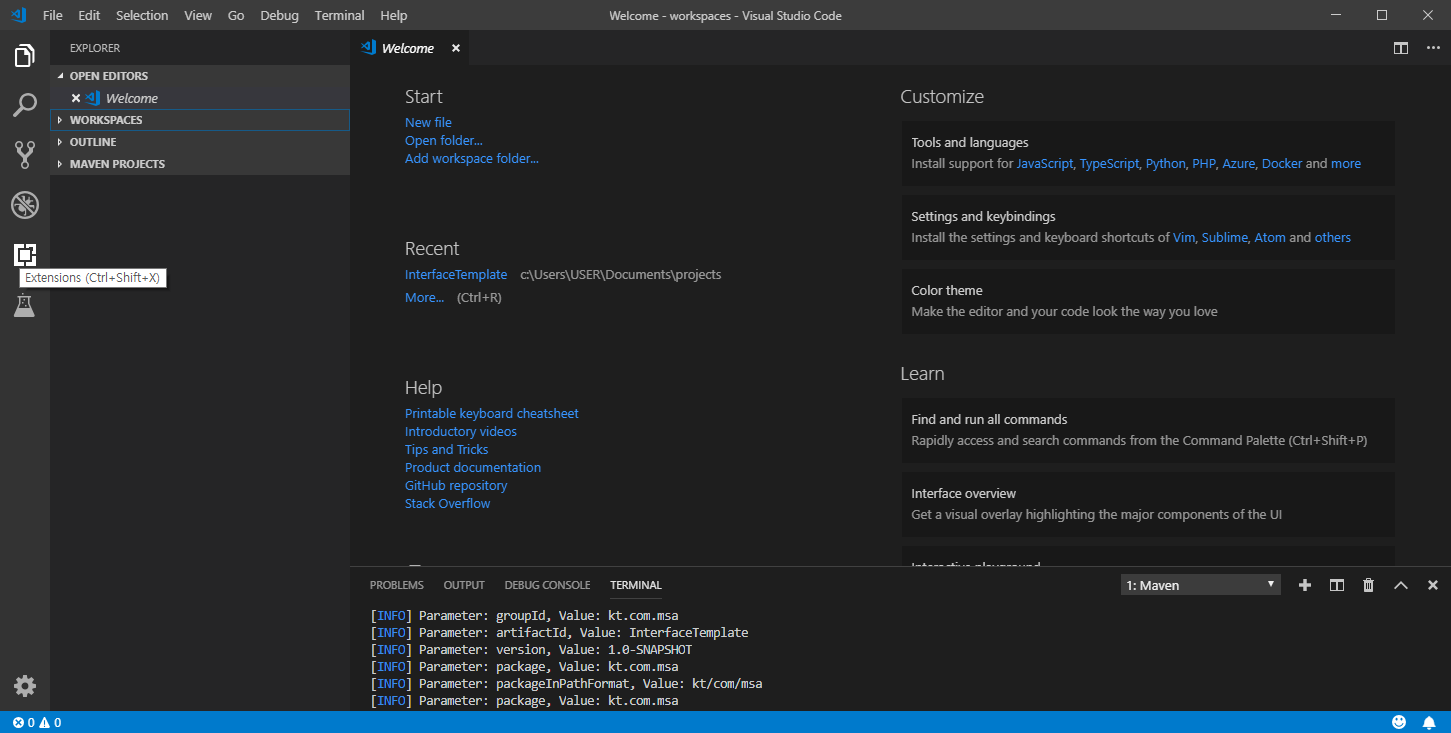Switch to the Output panel tab

[x=464, y=585]
